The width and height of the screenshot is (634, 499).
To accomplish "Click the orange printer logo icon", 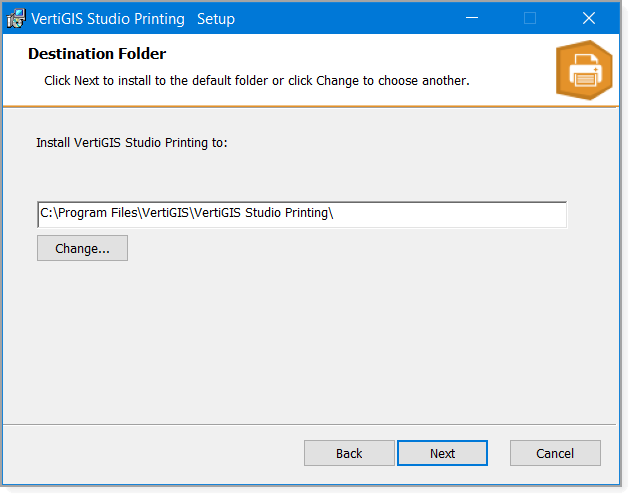I will click(x=584, y=70).
